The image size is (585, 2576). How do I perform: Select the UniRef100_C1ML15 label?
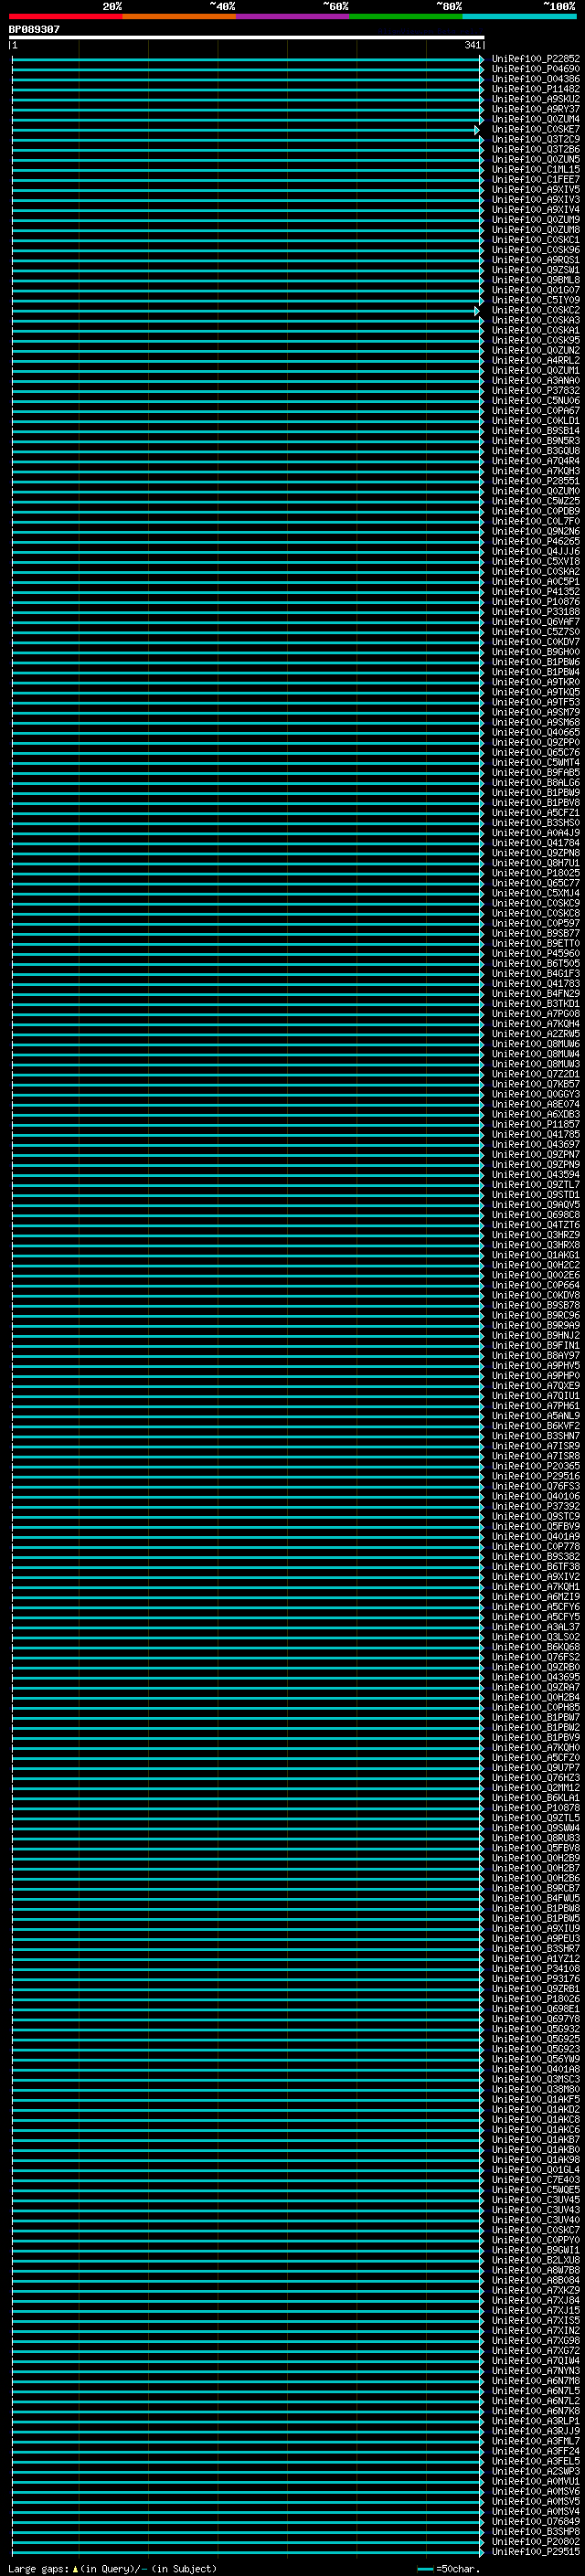[x=536, y=170]
